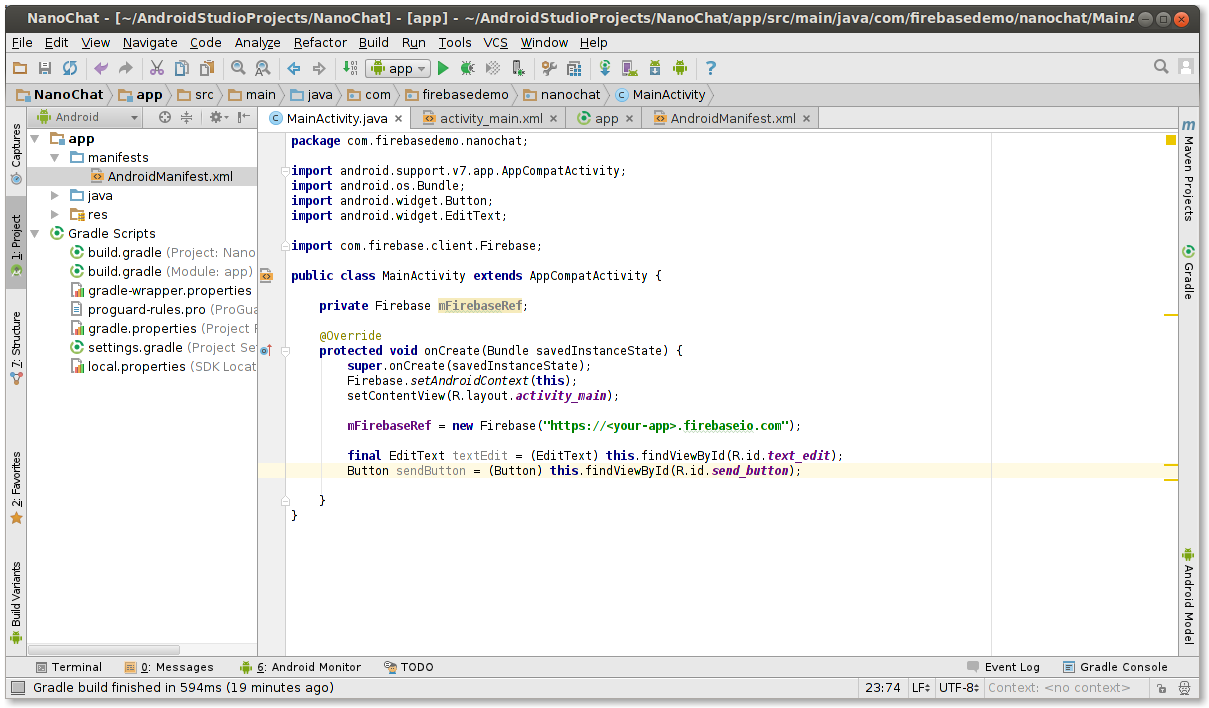
Task: Click the Make Project icon
Action: [350, 68]
